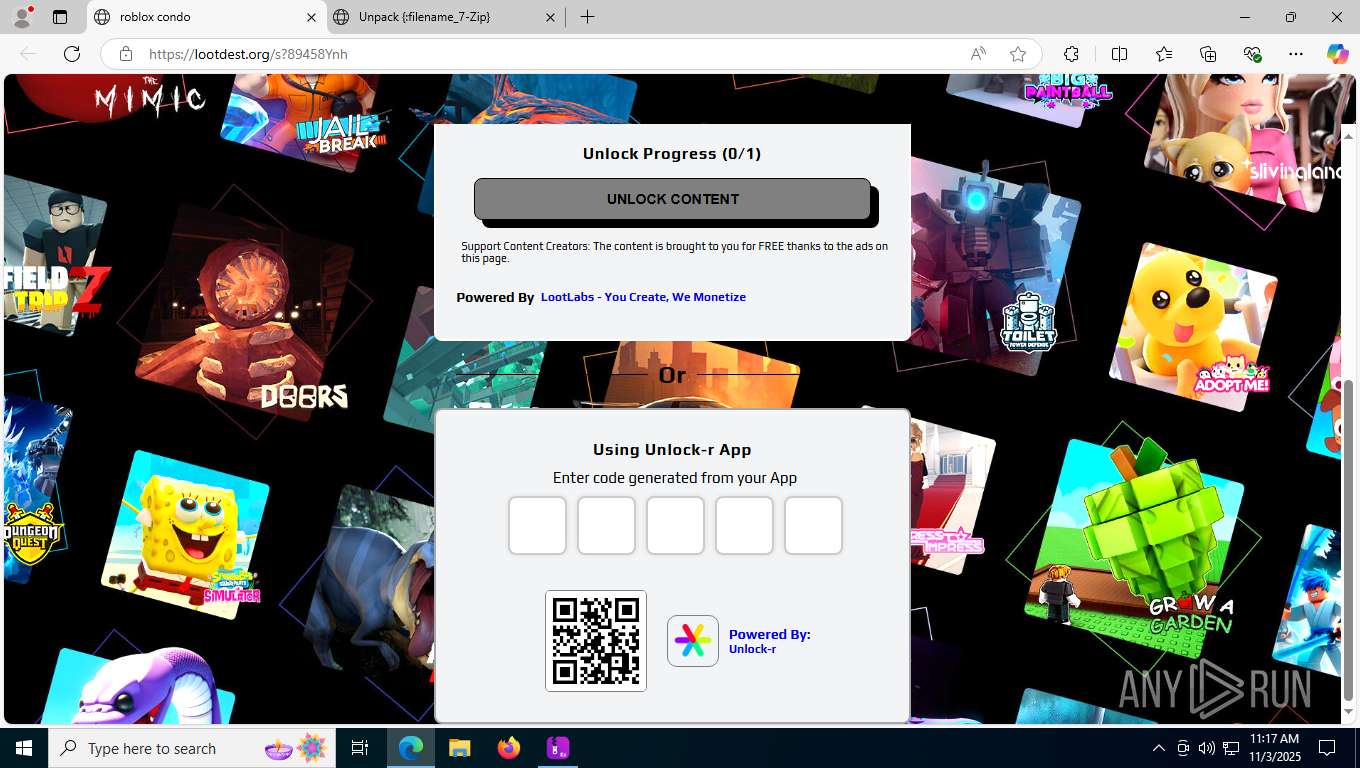This screenshot has height=768, width=1360.
Task: Click the taskbar search box
Action: 192,748
